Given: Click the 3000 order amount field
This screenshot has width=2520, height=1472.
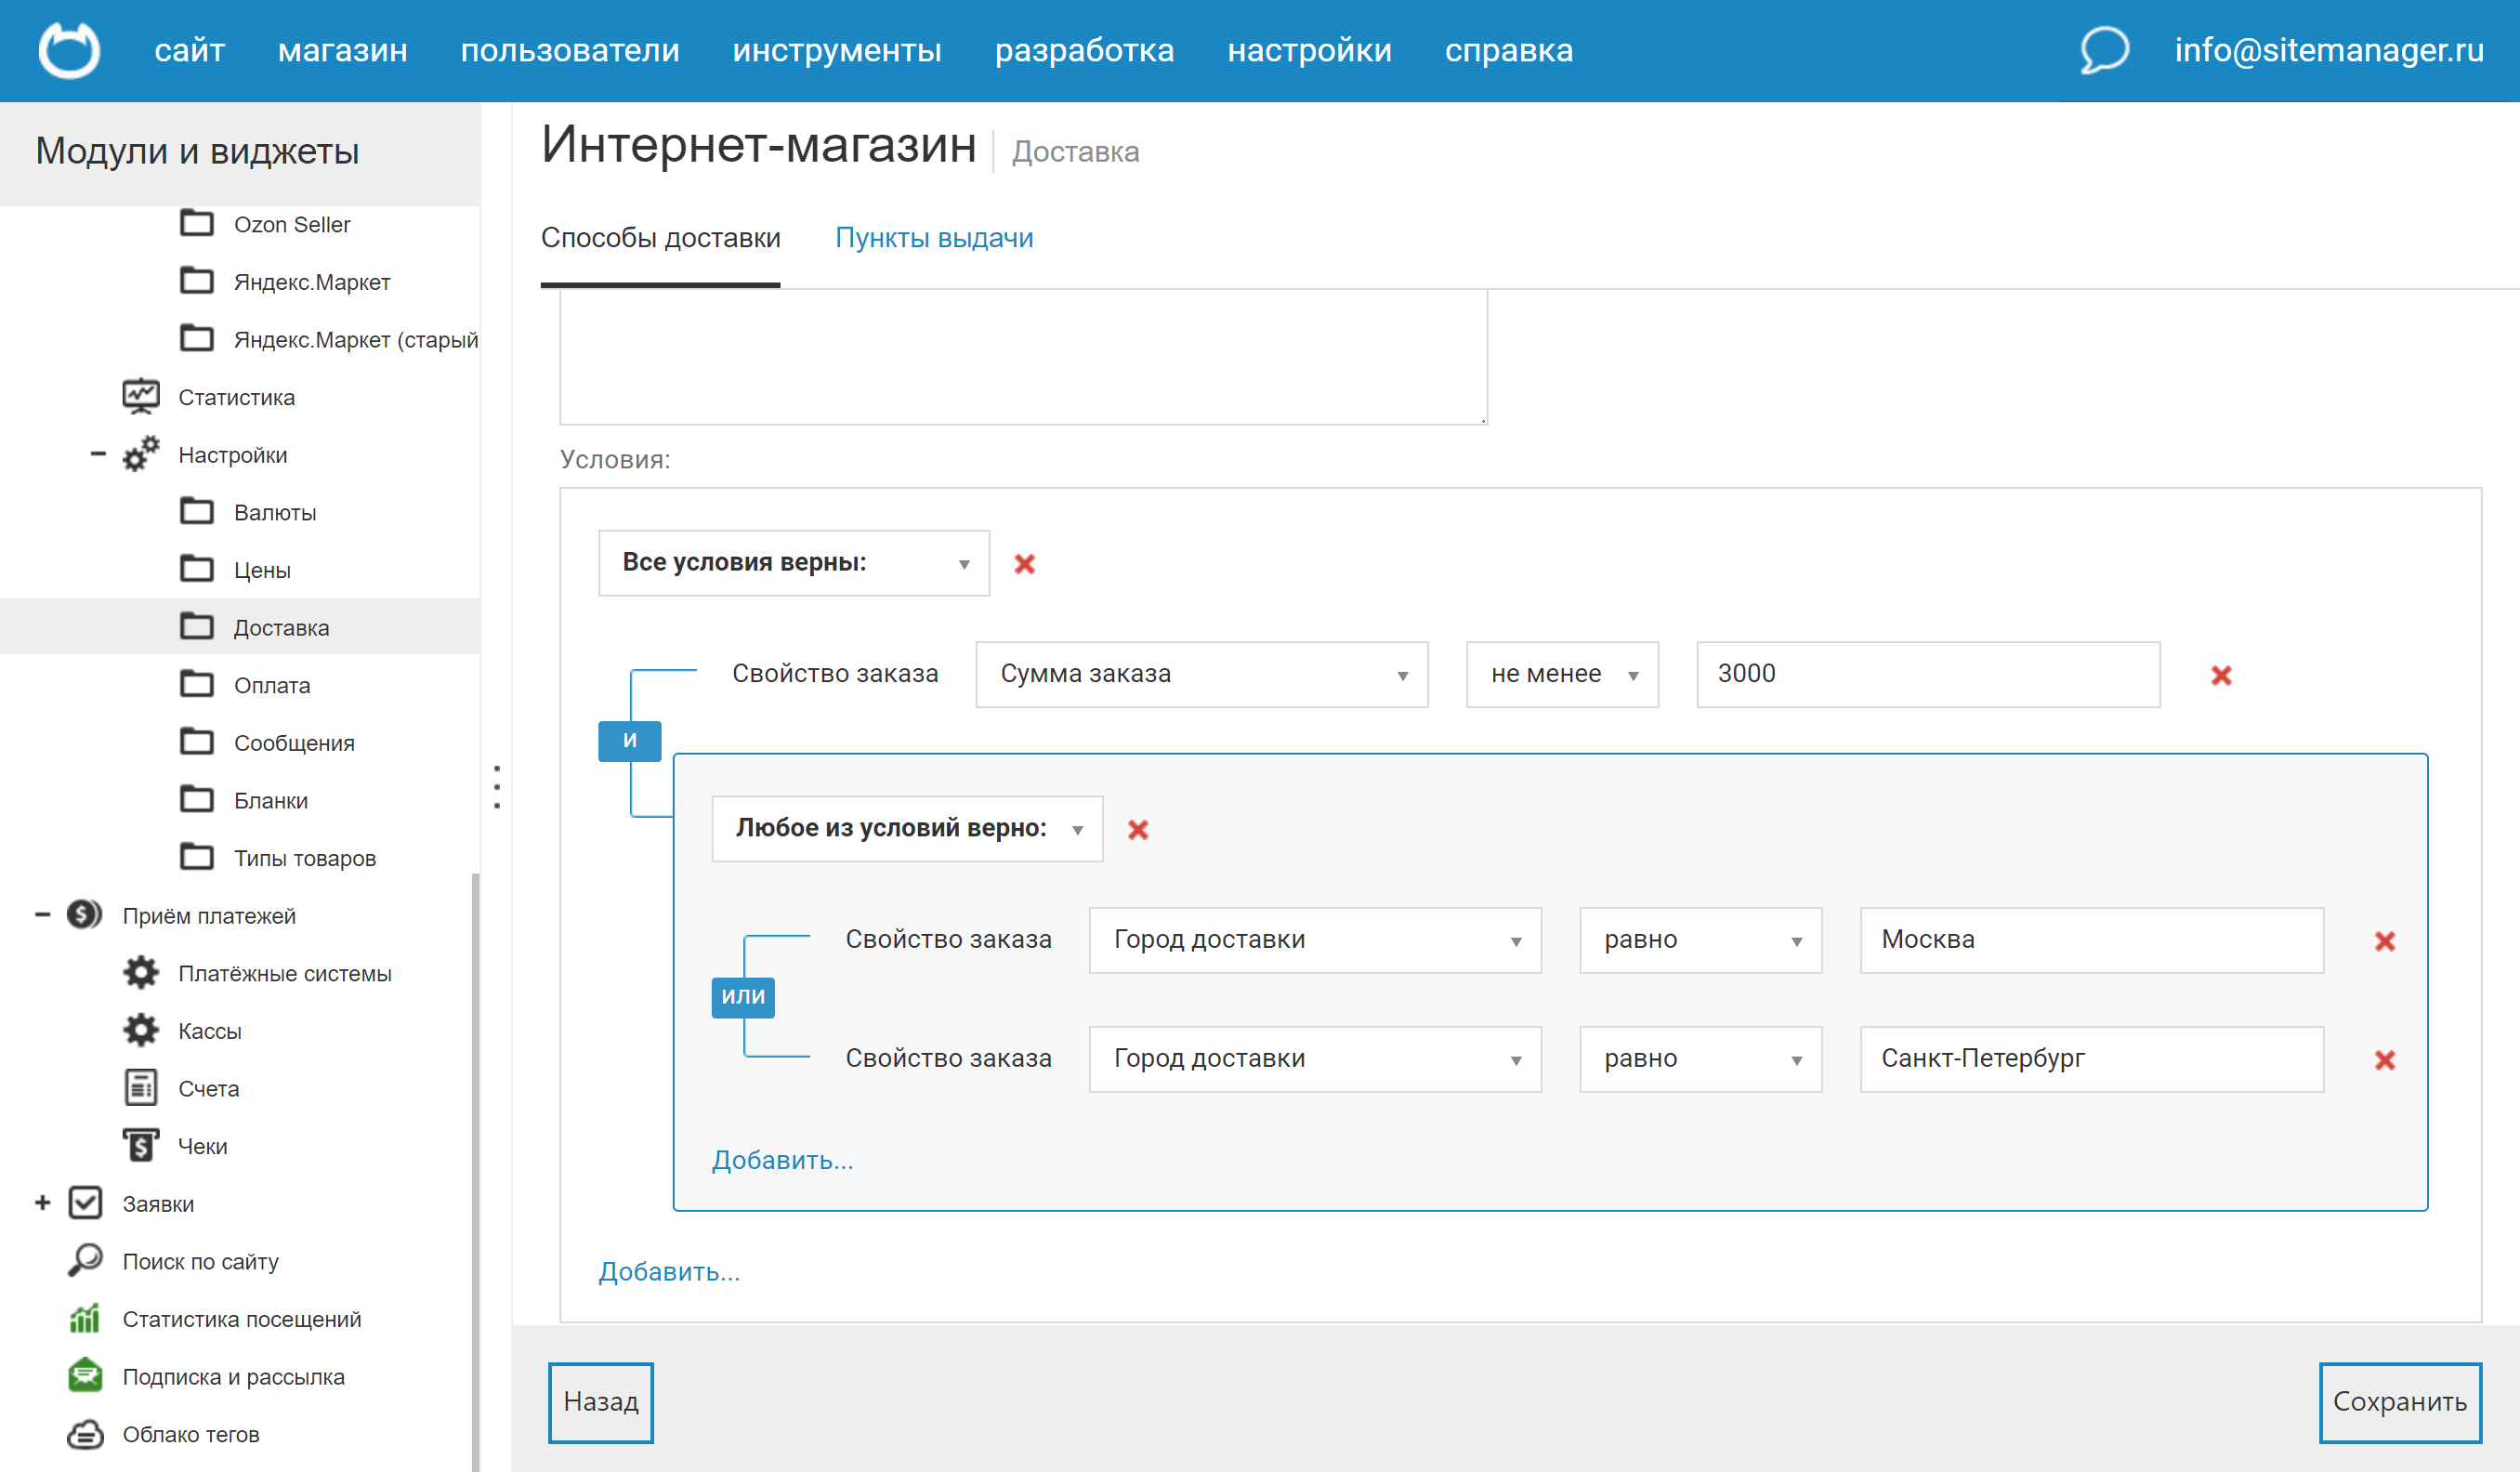Looking at the screenshot, I should pyautogui.click(x=1927, y=674).
